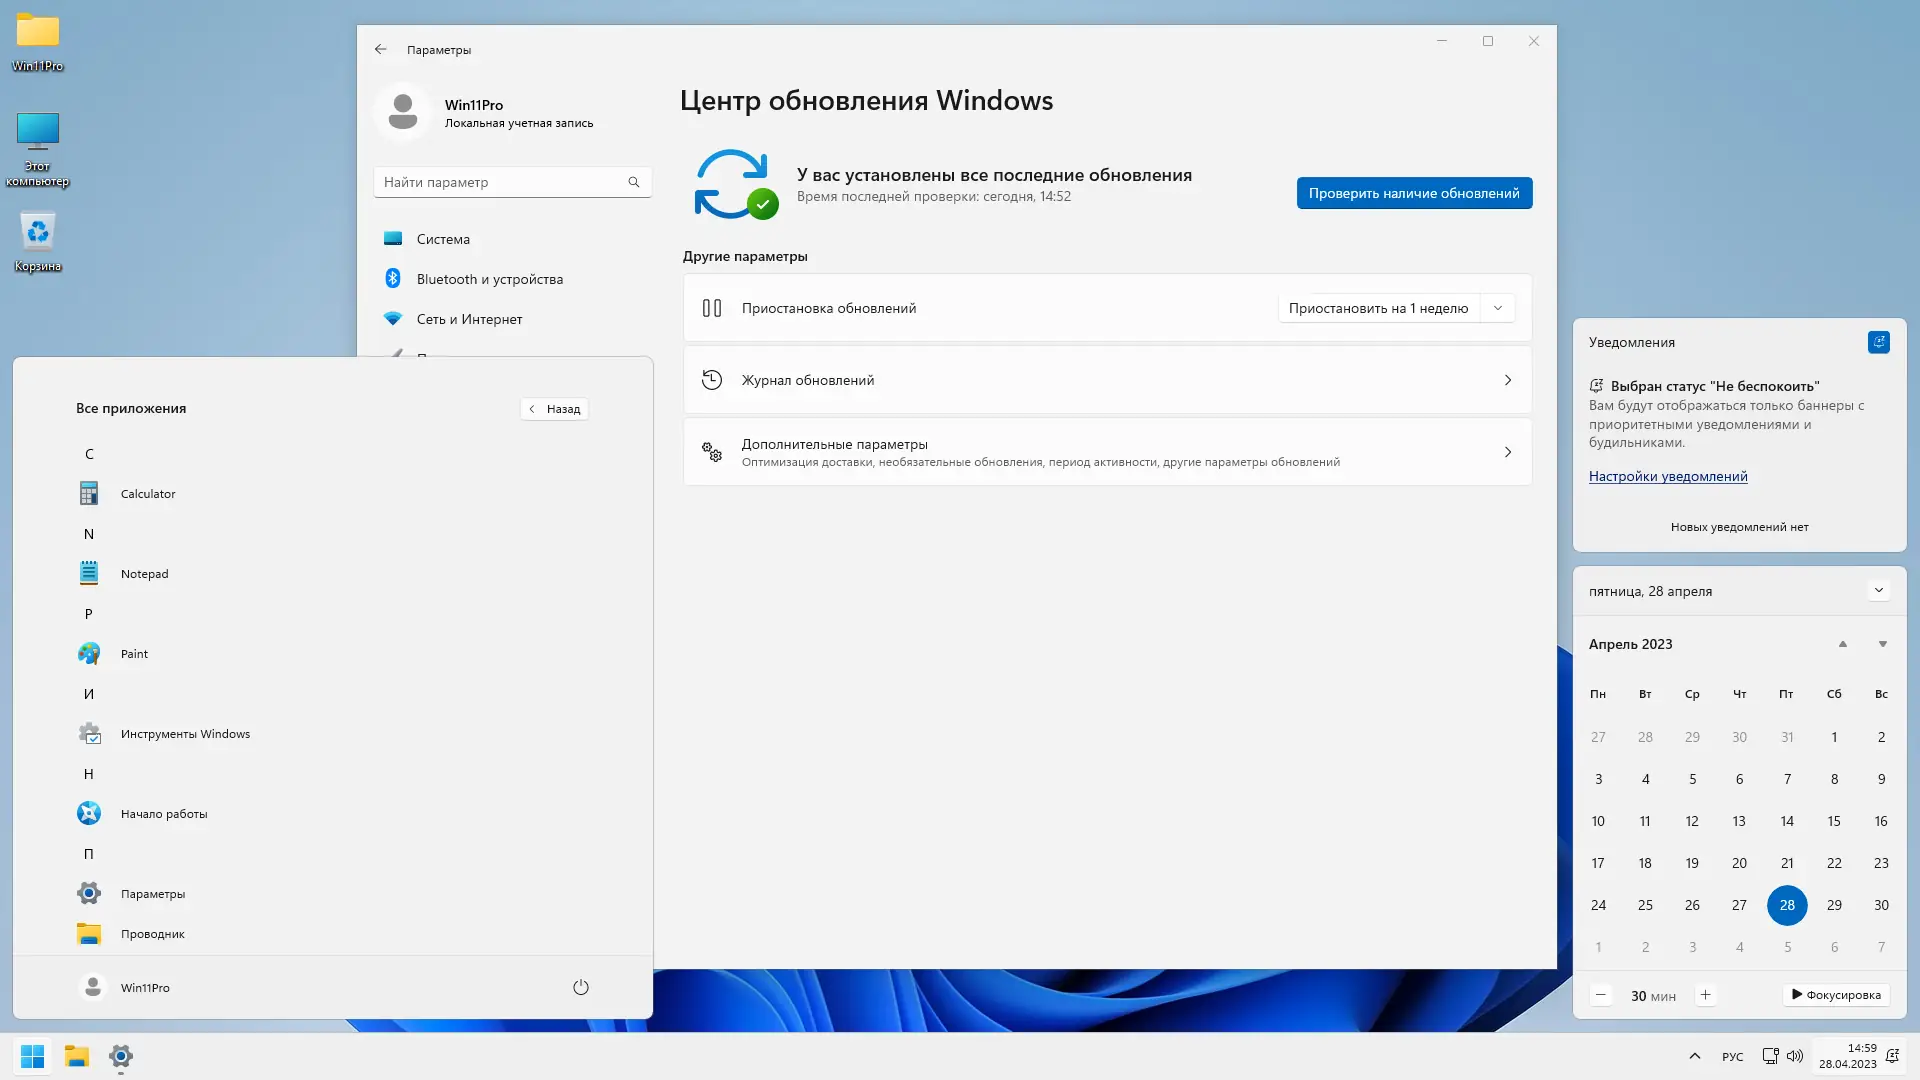Select April 15 in the calendar
Screen dimensions: 1920x1080
tap(1833, 821)
